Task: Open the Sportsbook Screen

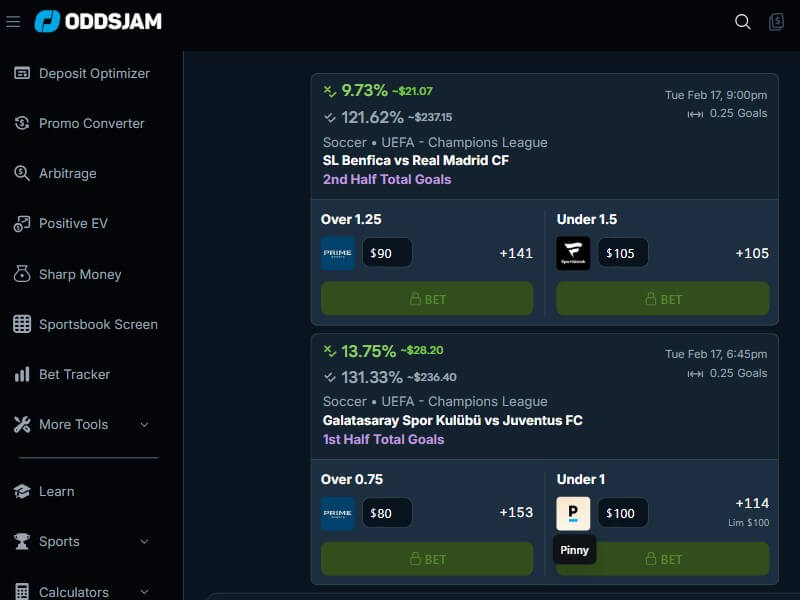Action: 97,324
